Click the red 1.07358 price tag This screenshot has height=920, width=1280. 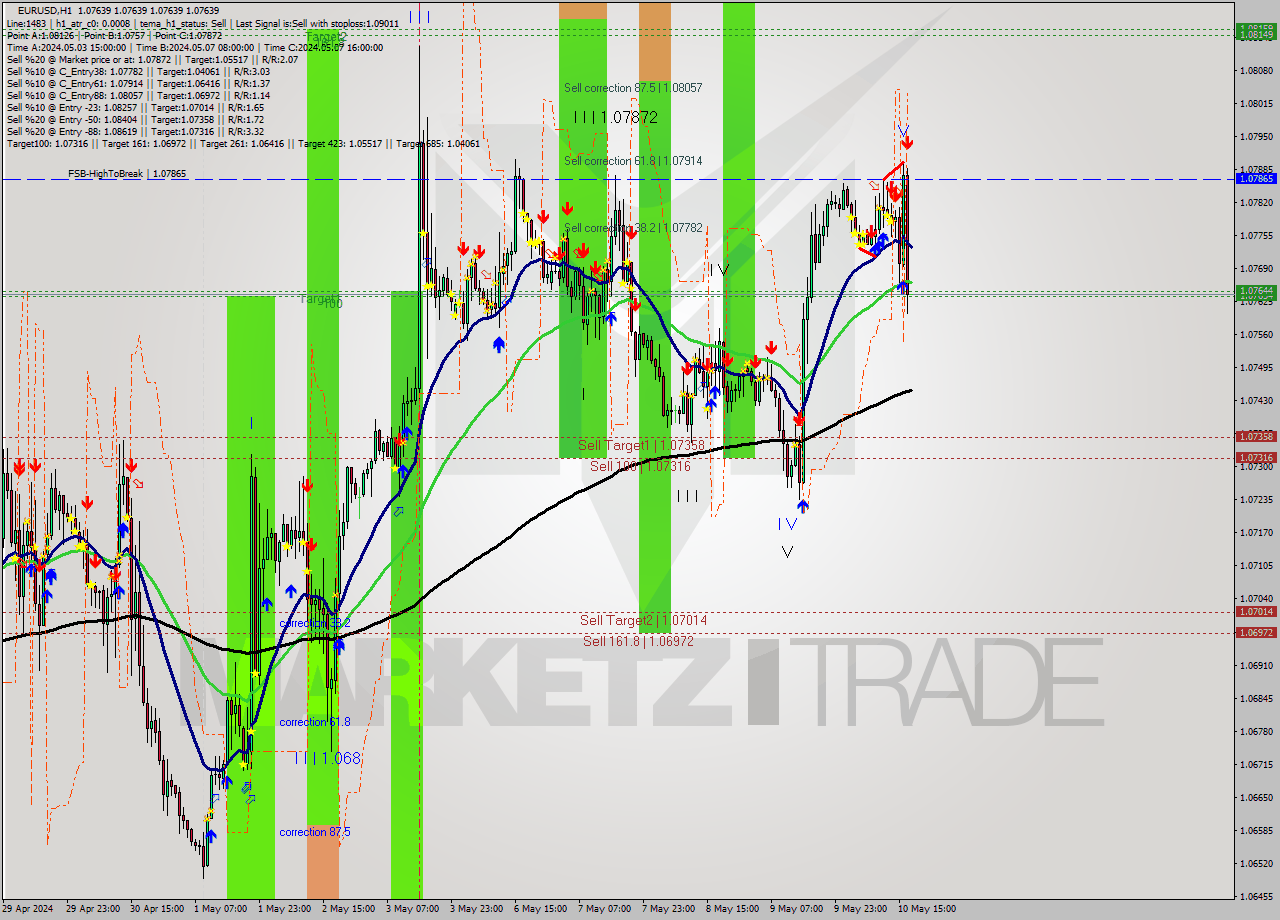tap(1256, 436)
